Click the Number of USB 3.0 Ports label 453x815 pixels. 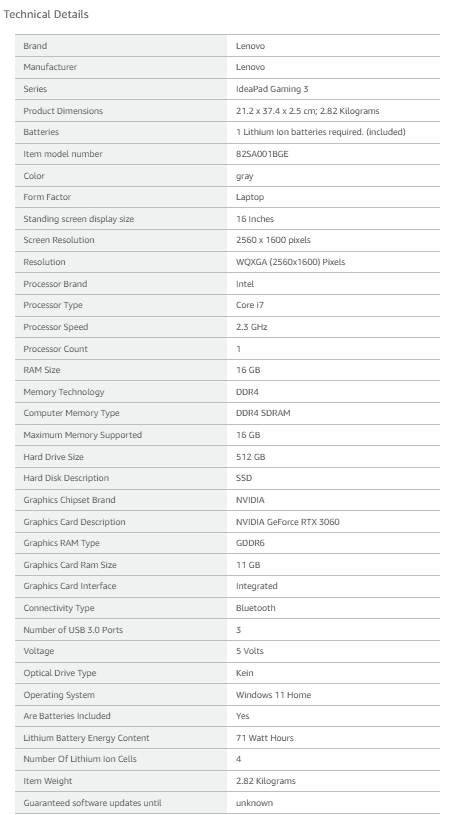pyautogui.click(x=73, y=630)
